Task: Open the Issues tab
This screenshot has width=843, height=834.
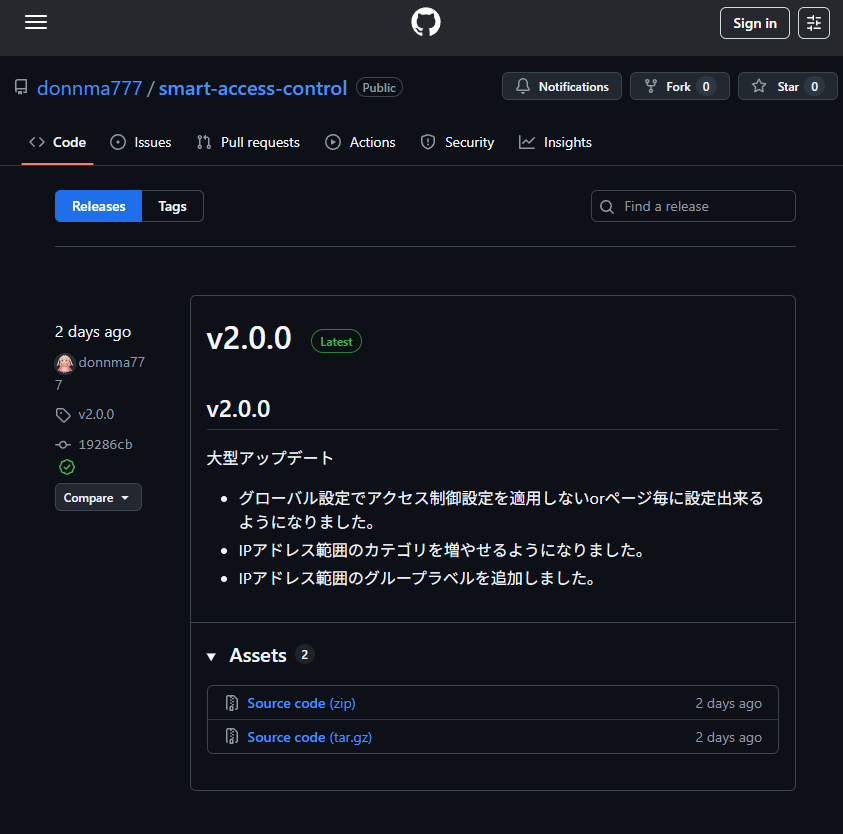Action: [141, 142]
